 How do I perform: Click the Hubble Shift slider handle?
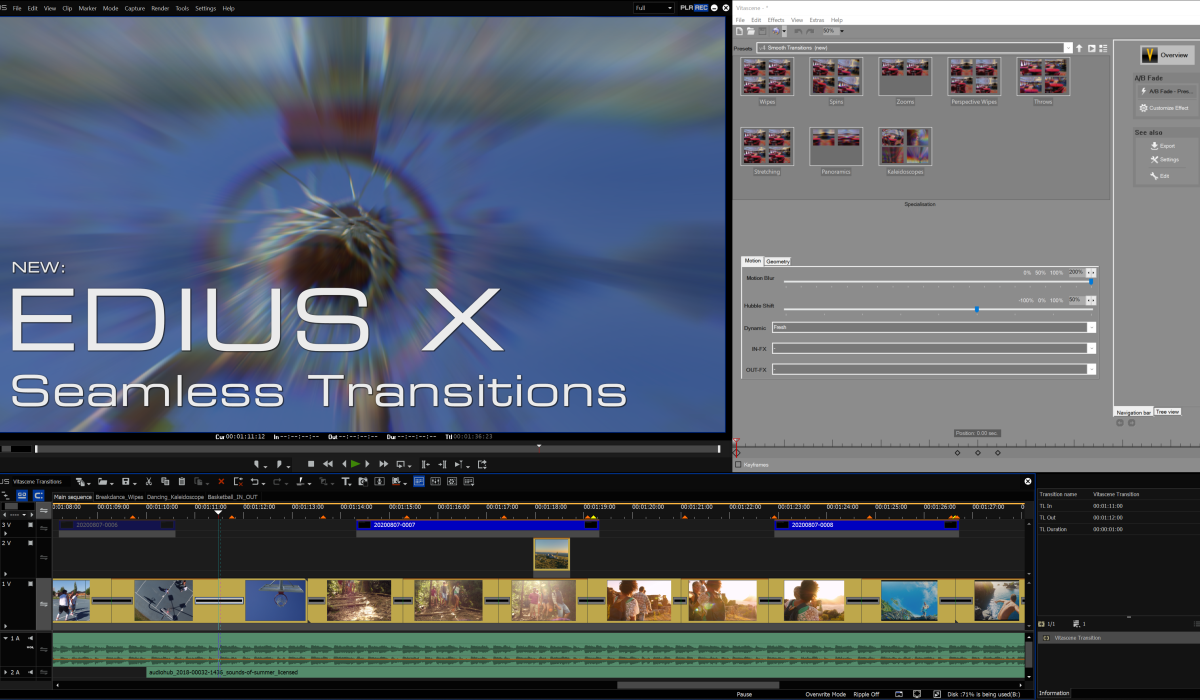pyautogui.click(x=977, y=309)
